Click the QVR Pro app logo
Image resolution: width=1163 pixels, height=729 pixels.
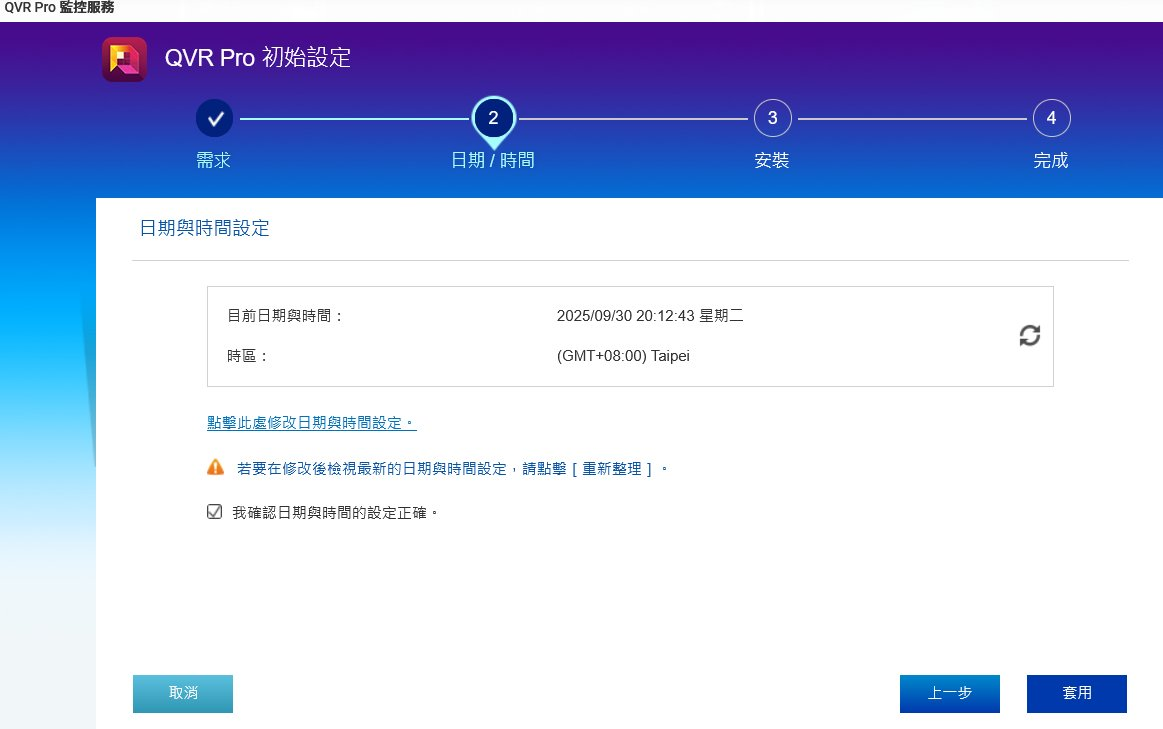[x=124, y=59]
